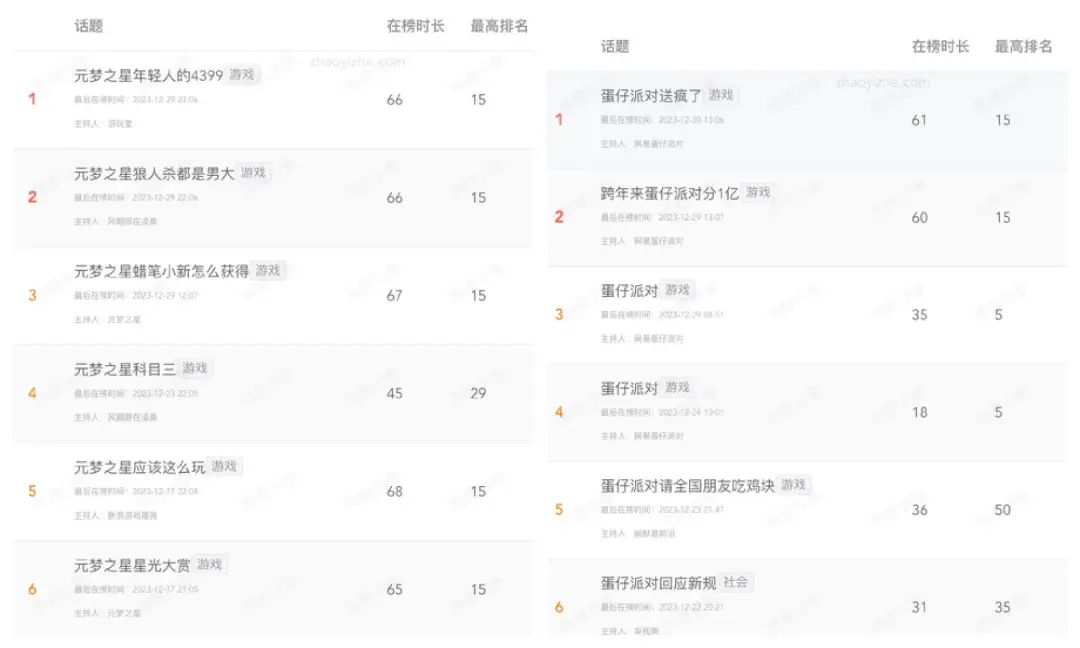The width and height of the screenshot is (1080, 648).
Task: Click the 话题 header in left table
Action: point(89,26)
